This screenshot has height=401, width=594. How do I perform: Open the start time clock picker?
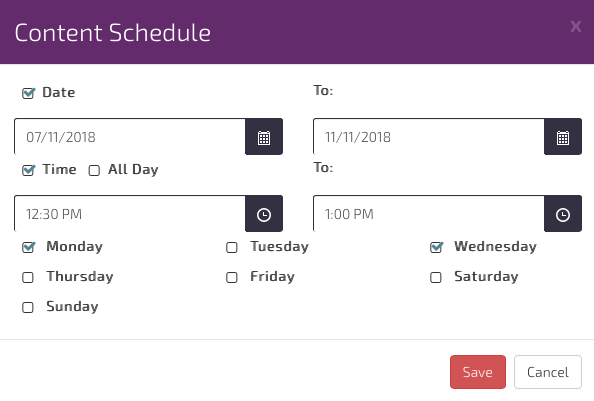click(x=264, y=214)
